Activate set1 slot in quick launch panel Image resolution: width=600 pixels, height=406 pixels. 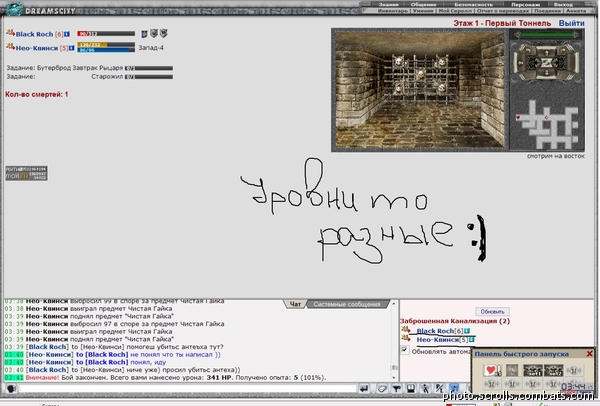pyautogui.click(x=533, y=370)
